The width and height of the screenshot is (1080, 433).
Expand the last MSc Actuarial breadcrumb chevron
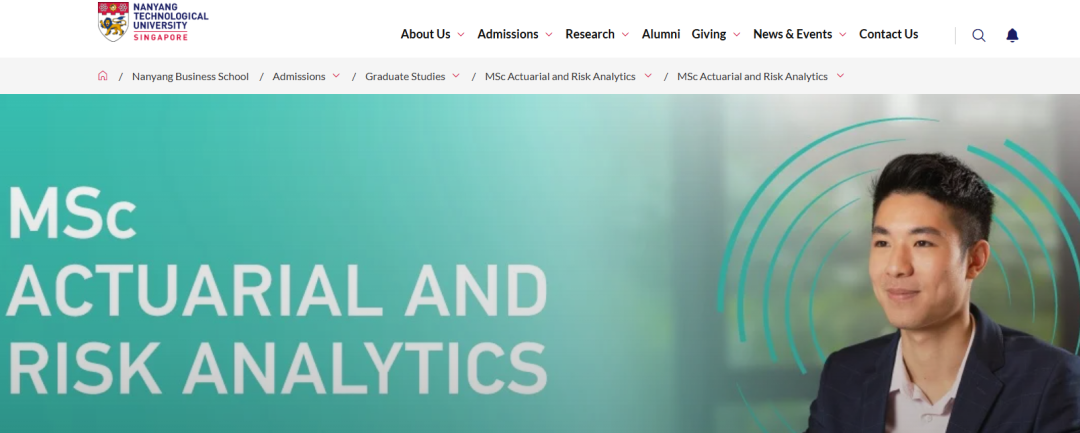[840, 76]
